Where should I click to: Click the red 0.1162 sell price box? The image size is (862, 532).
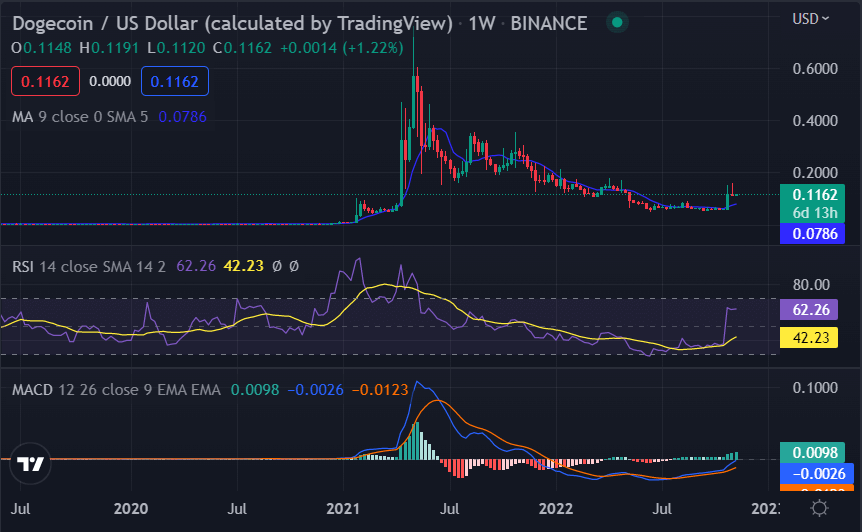[45, 81]
